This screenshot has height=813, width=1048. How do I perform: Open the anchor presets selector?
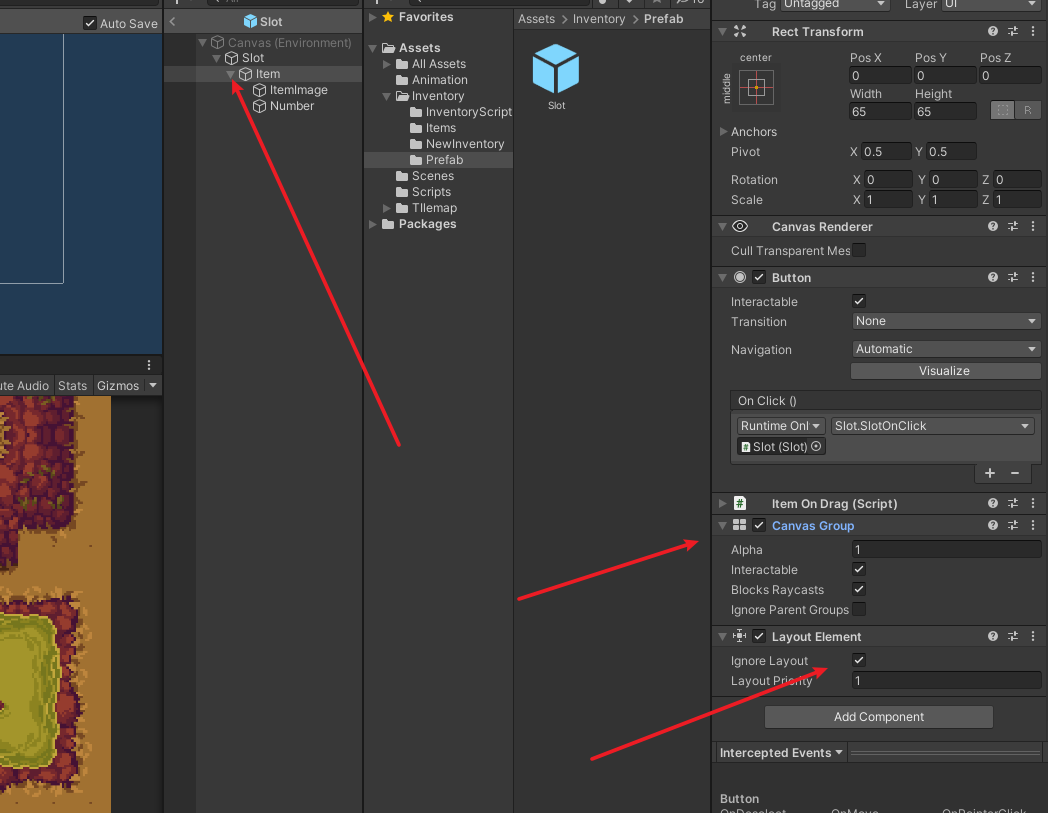[x=757, y=88]
